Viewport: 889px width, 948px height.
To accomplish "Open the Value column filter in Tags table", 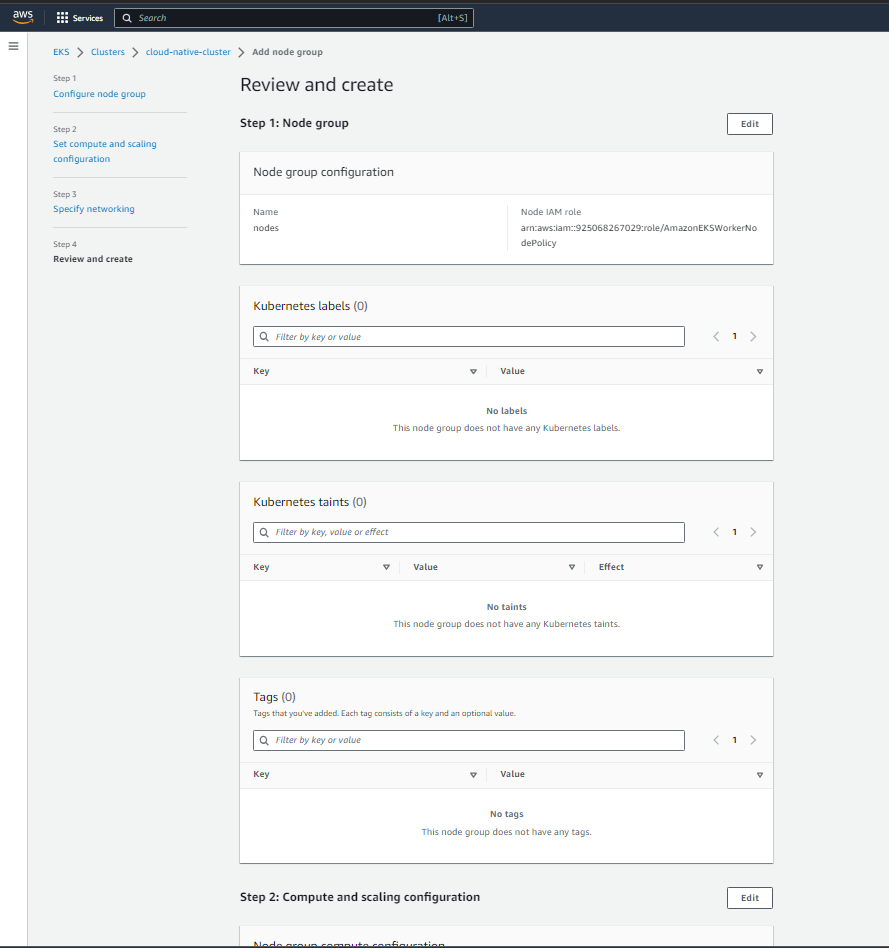I will (760, 774).
